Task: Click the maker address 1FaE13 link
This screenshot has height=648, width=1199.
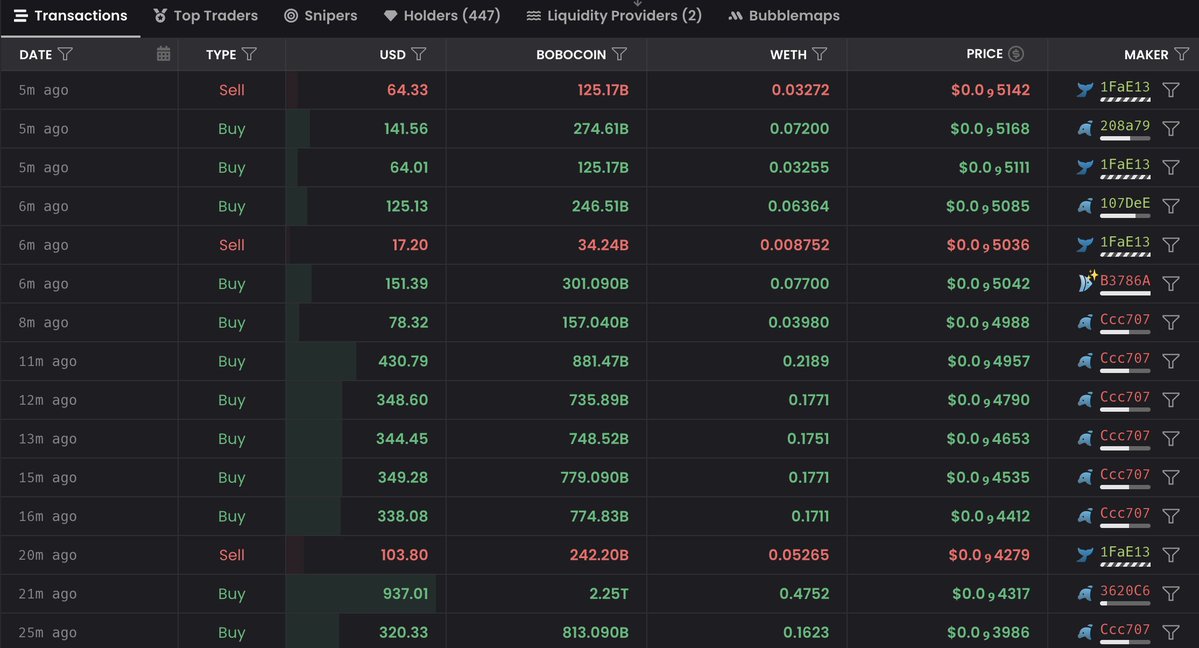Action: point(1124,89)
